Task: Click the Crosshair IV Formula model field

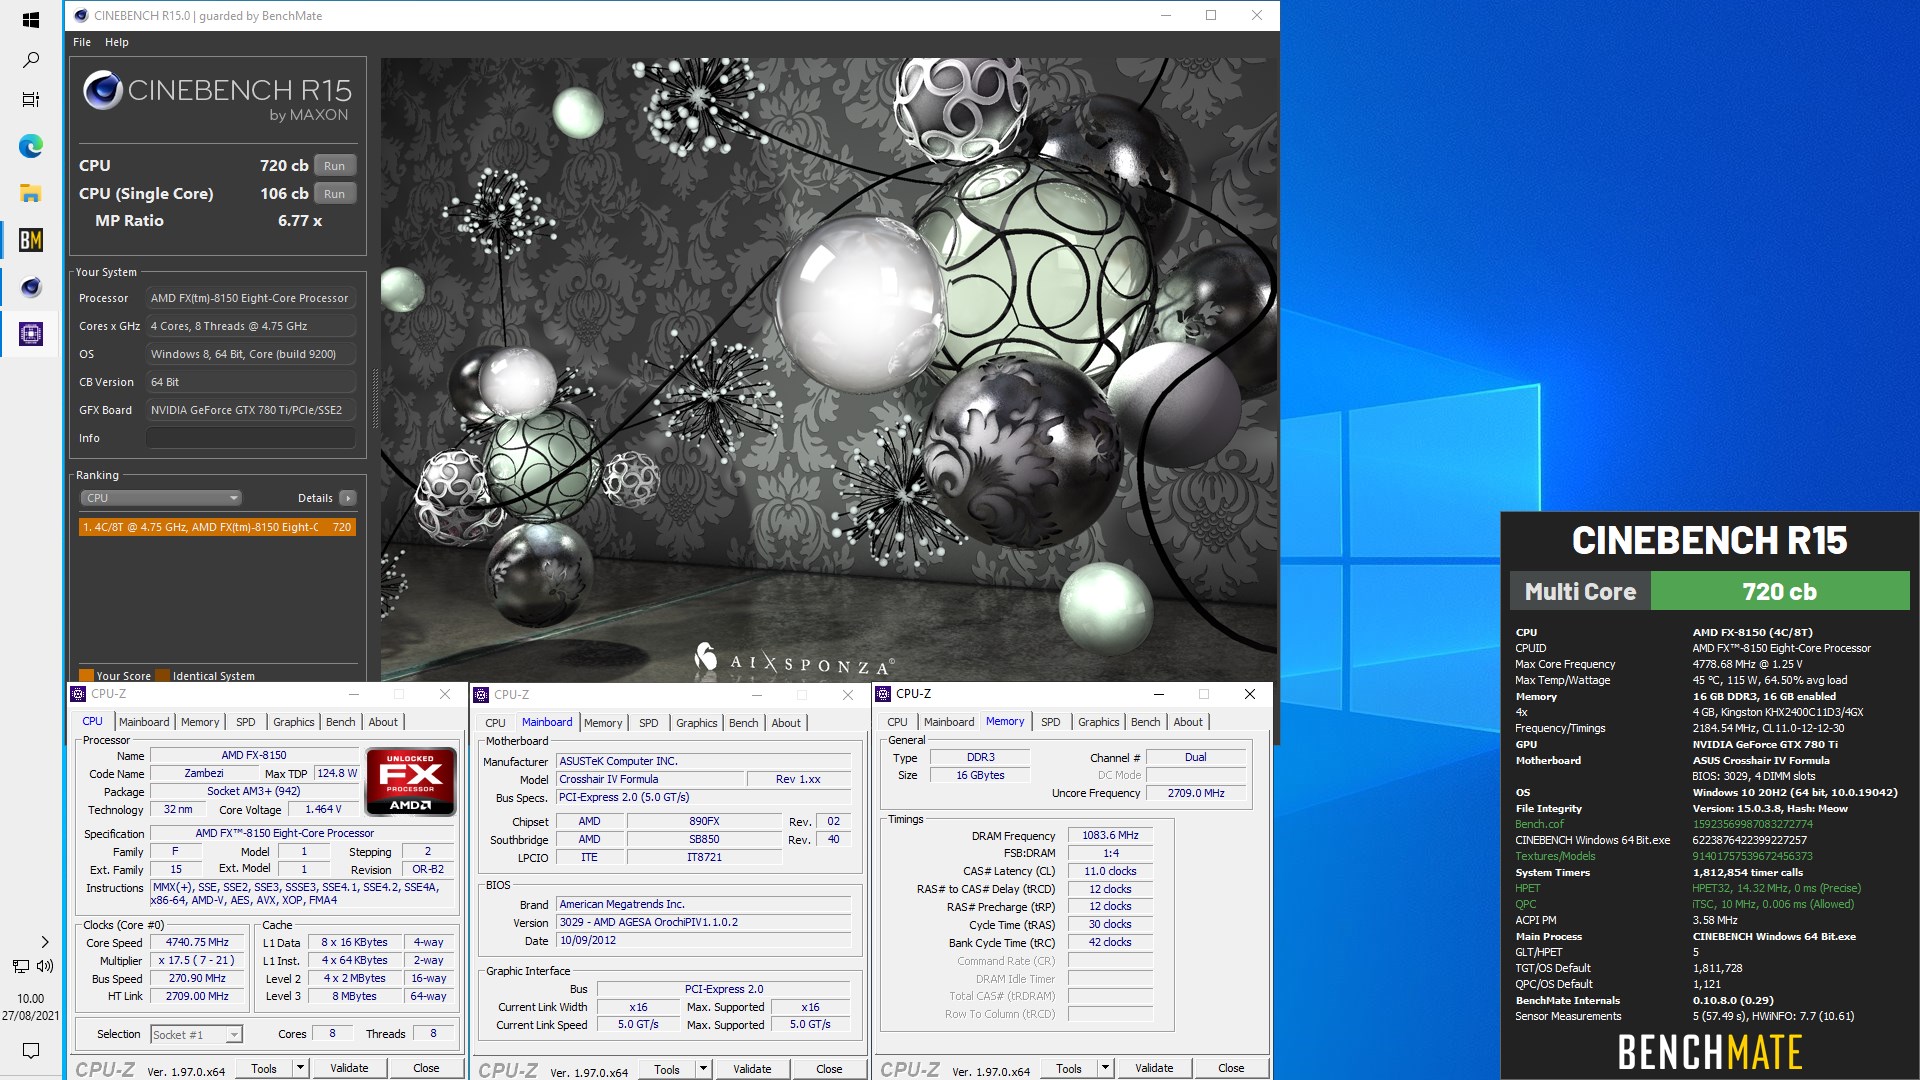Action: point(651,779)
